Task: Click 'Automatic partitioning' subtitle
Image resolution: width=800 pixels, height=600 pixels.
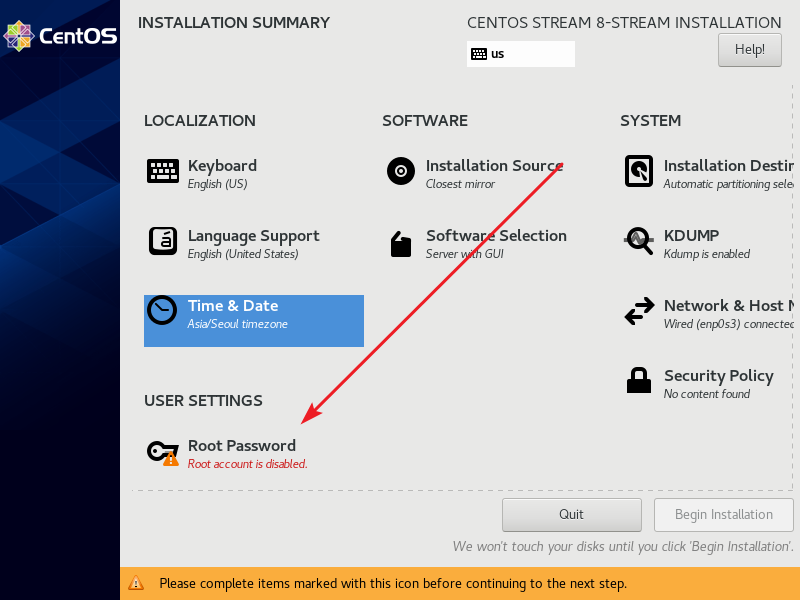Action: click(x=729, y=184)
